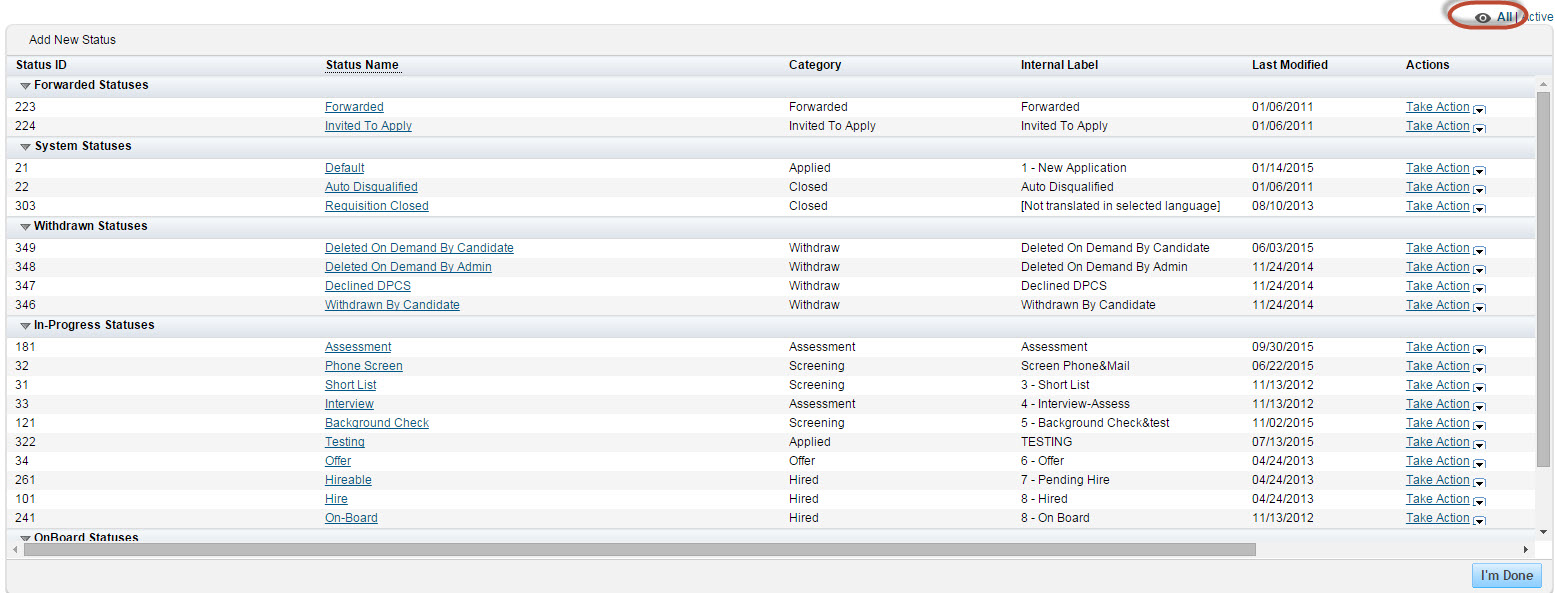Collapse the Forwarded Statuses group
1555x593 pixels.
(26, 86)
